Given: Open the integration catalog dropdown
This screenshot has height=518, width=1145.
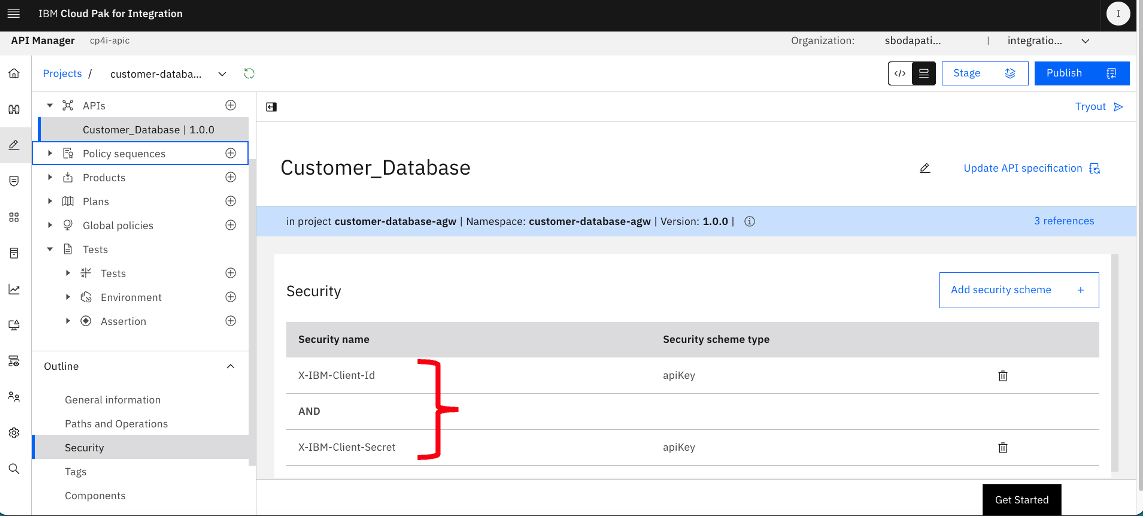Looking at the screenshot, I should [x=1048, y=41].
